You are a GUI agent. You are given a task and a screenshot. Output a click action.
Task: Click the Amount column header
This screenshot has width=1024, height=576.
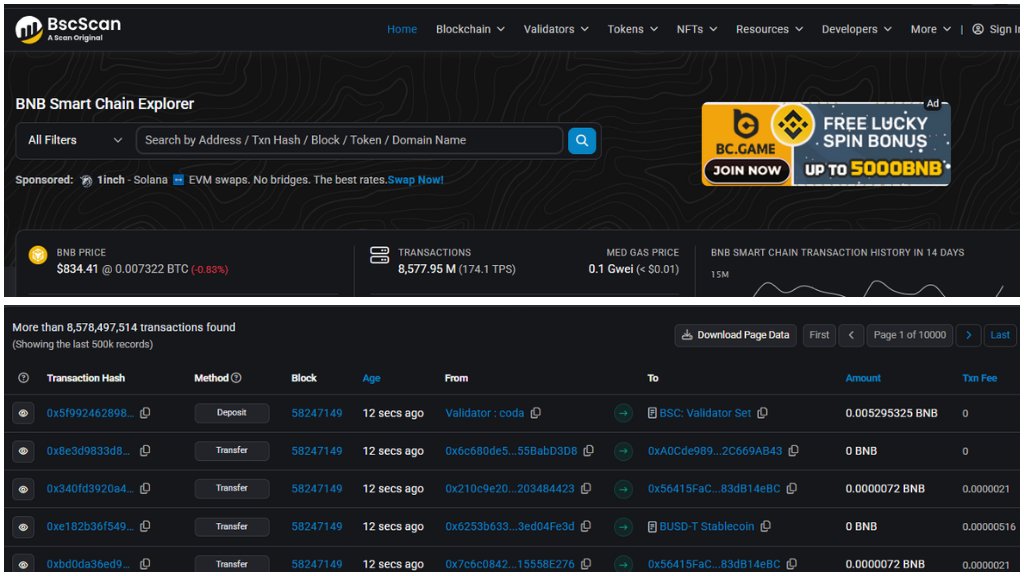pos(863,377)
